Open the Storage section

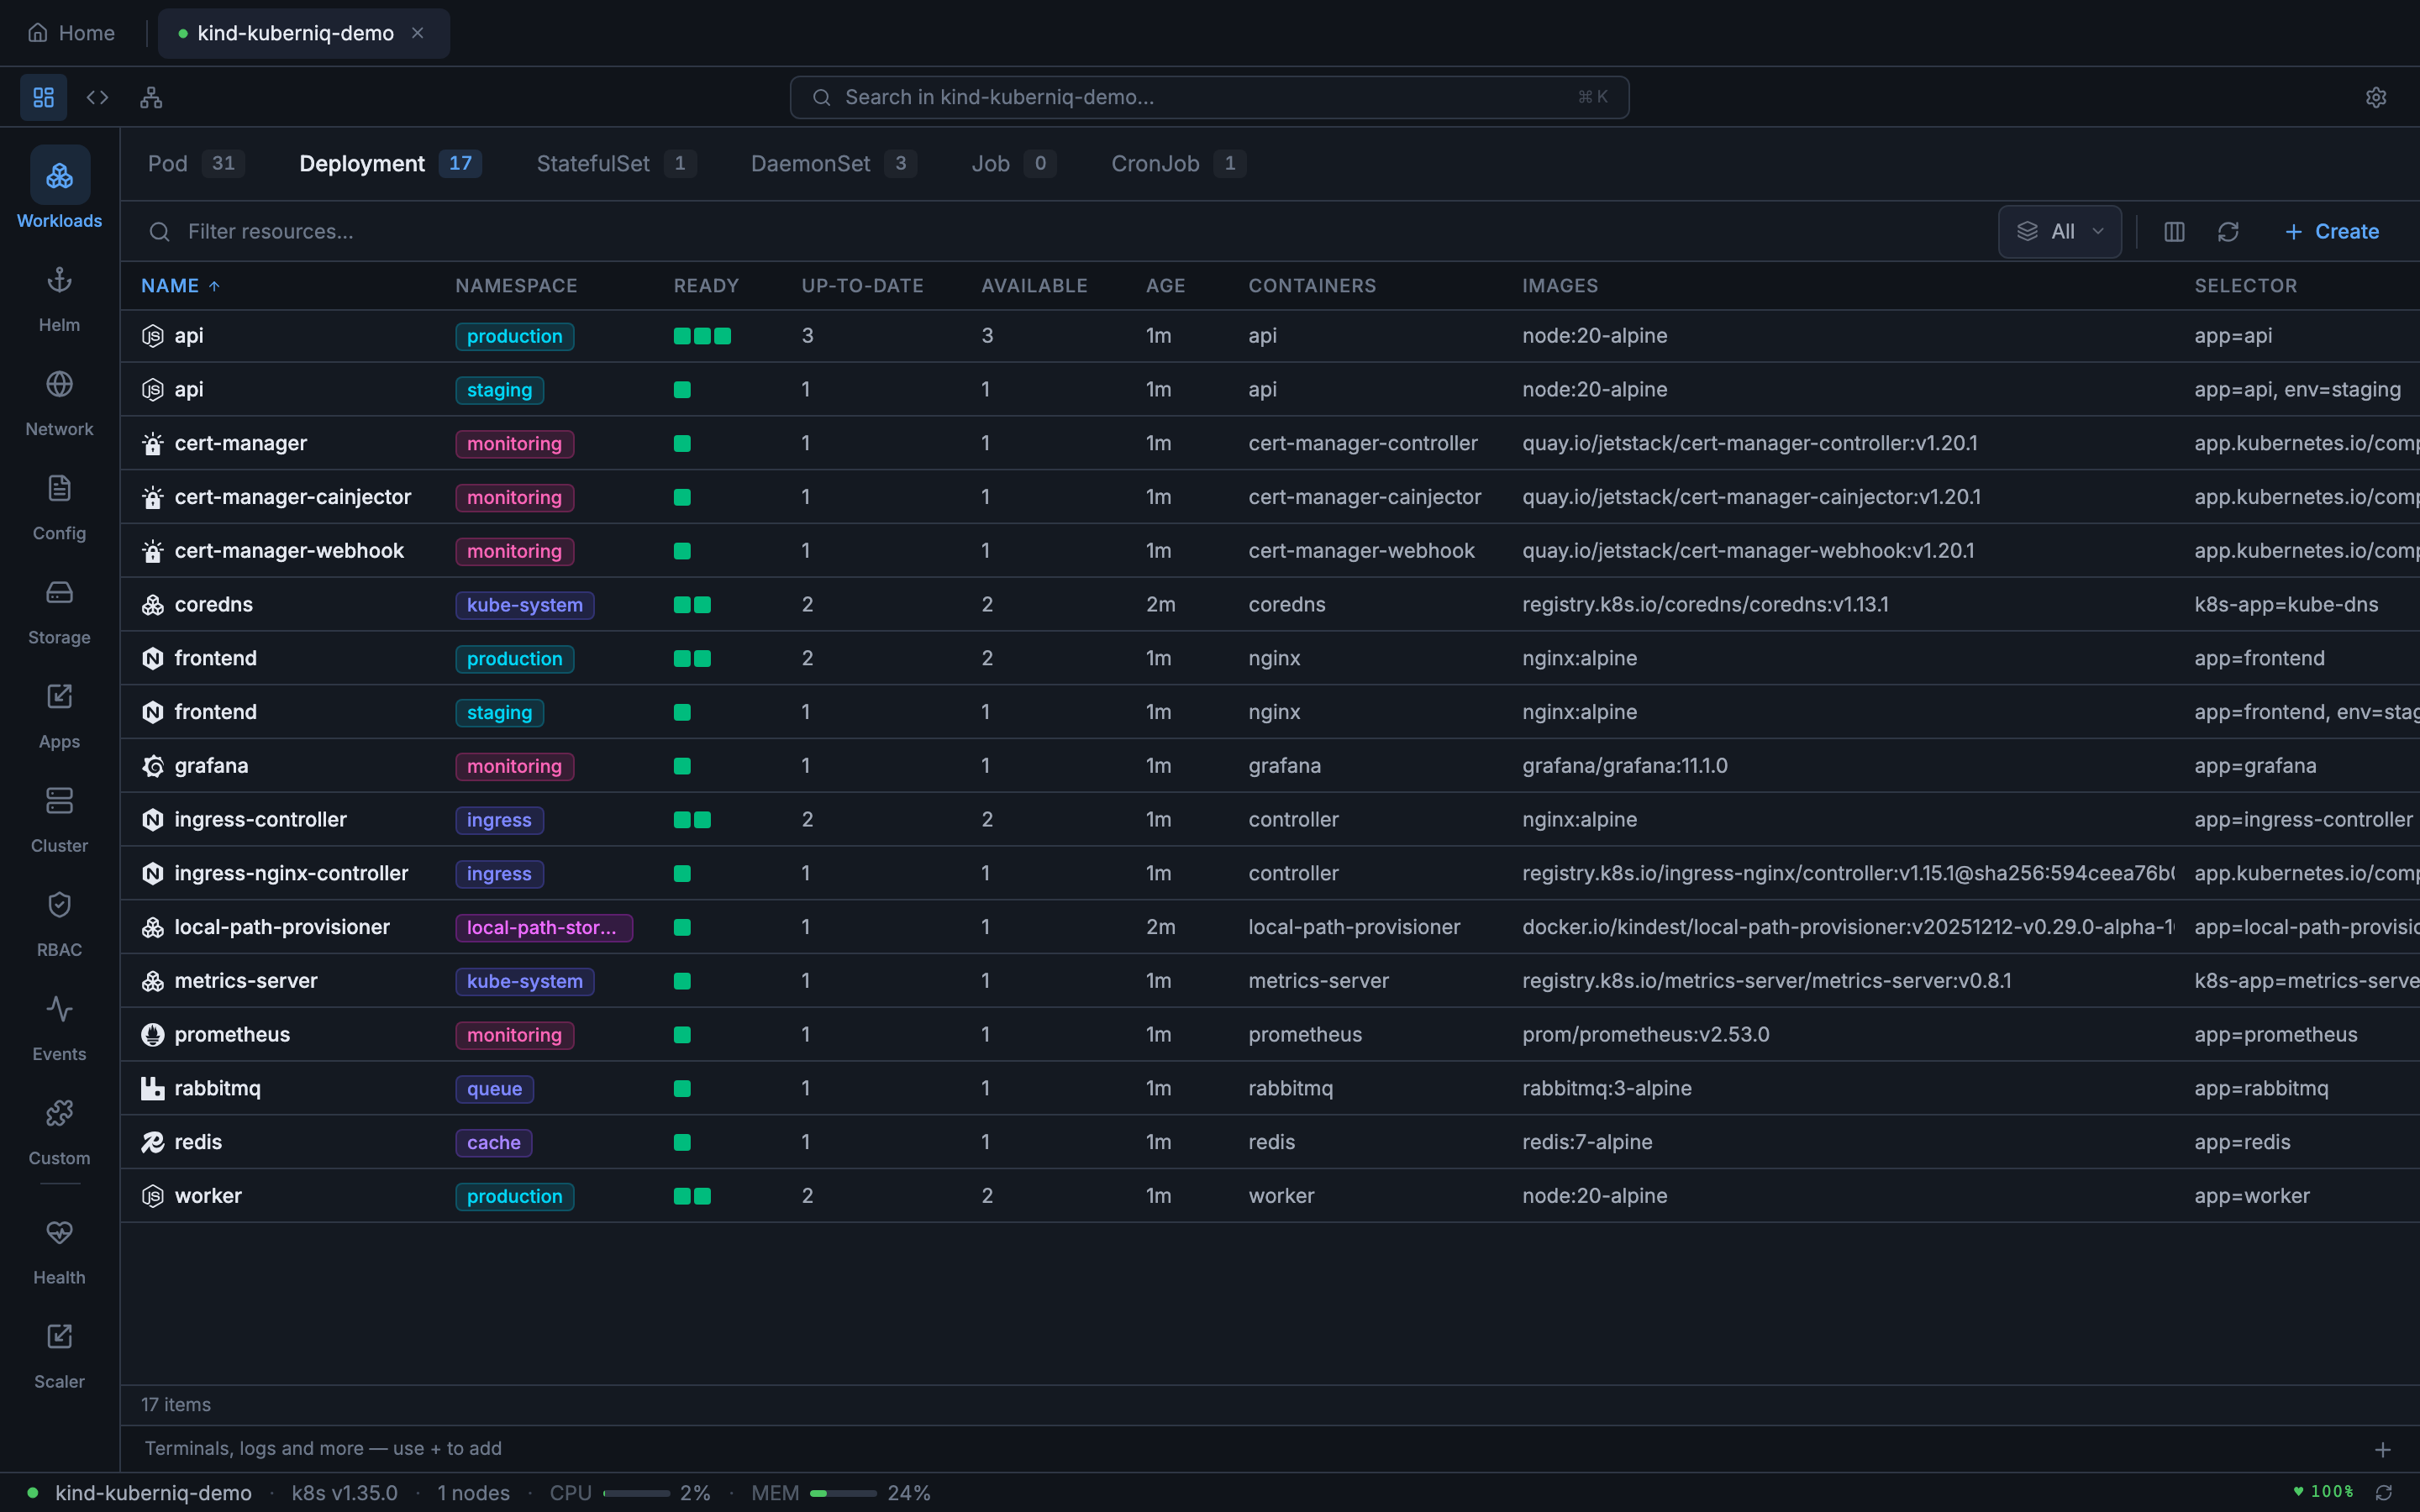(59, 608)
